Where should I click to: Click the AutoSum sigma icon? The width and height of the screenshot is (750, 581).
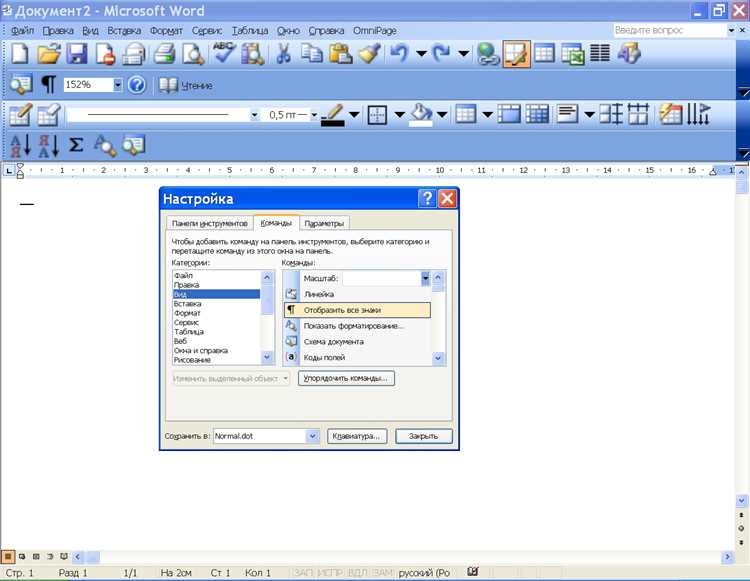[x=76, y=145]
